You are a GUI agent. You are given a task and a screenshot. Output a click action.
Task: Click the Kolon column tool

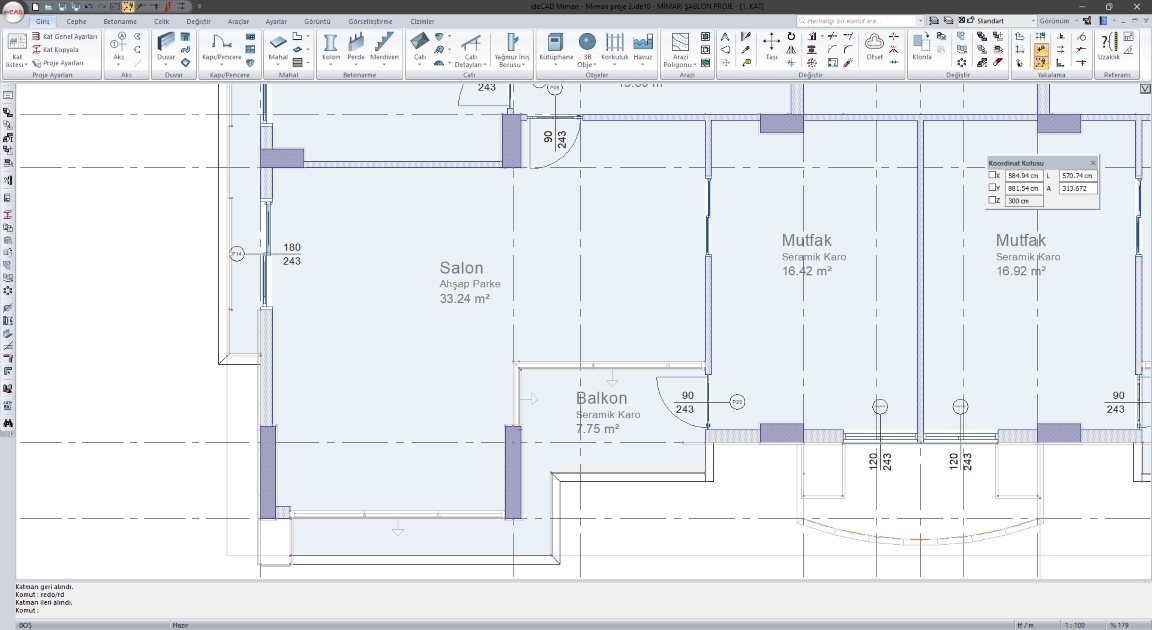330,45
